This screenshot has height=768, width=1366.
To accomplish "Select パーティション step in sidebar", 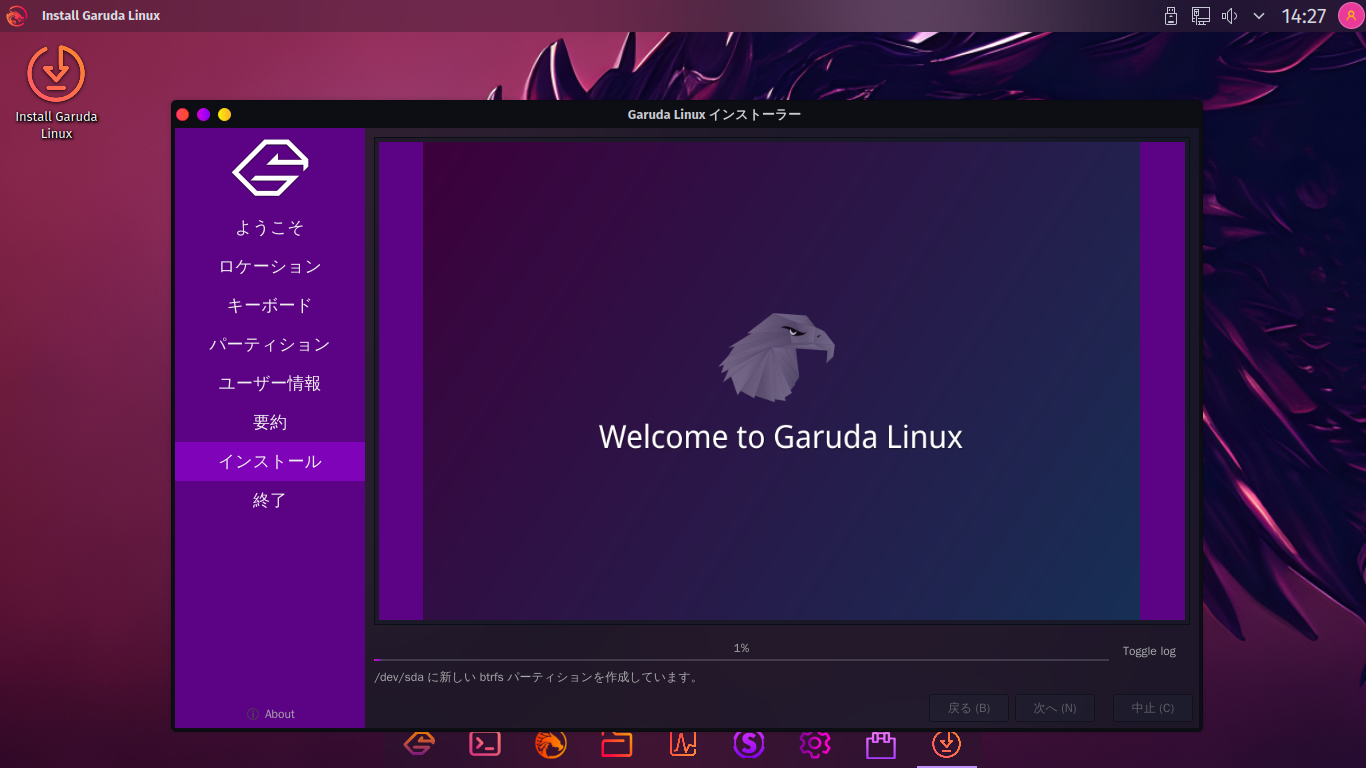I will click(270, 345).
